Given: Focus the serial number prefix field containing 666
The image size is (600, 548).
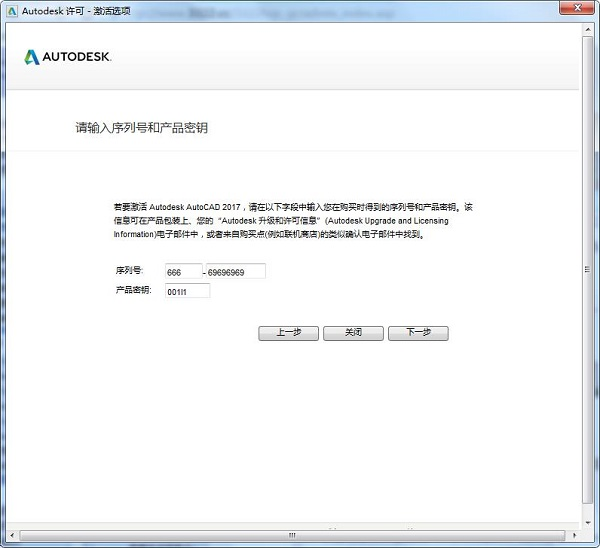Looking at the screenshot, I should (x=183, y=271).
